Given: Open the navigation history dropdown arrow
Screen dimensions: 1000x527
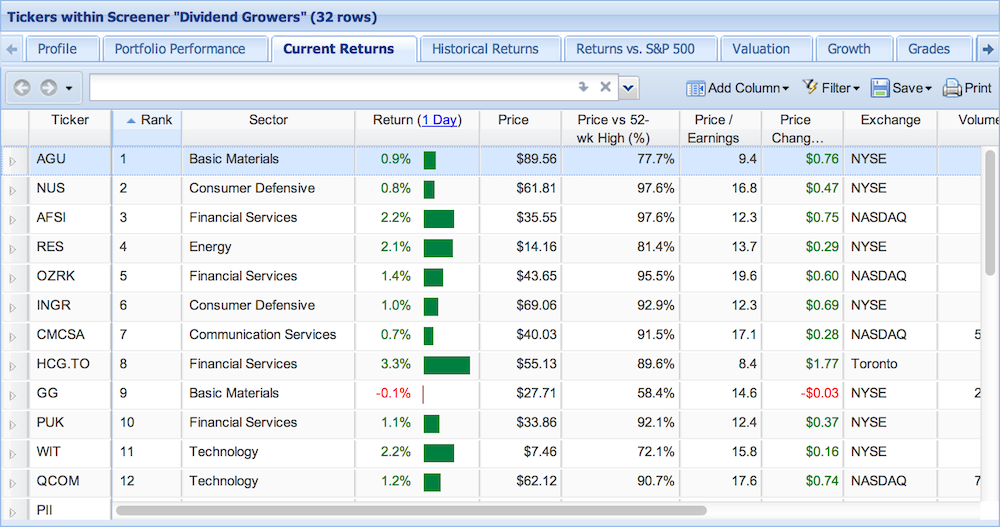Looking at the screenshot, I should coord(69,88).
